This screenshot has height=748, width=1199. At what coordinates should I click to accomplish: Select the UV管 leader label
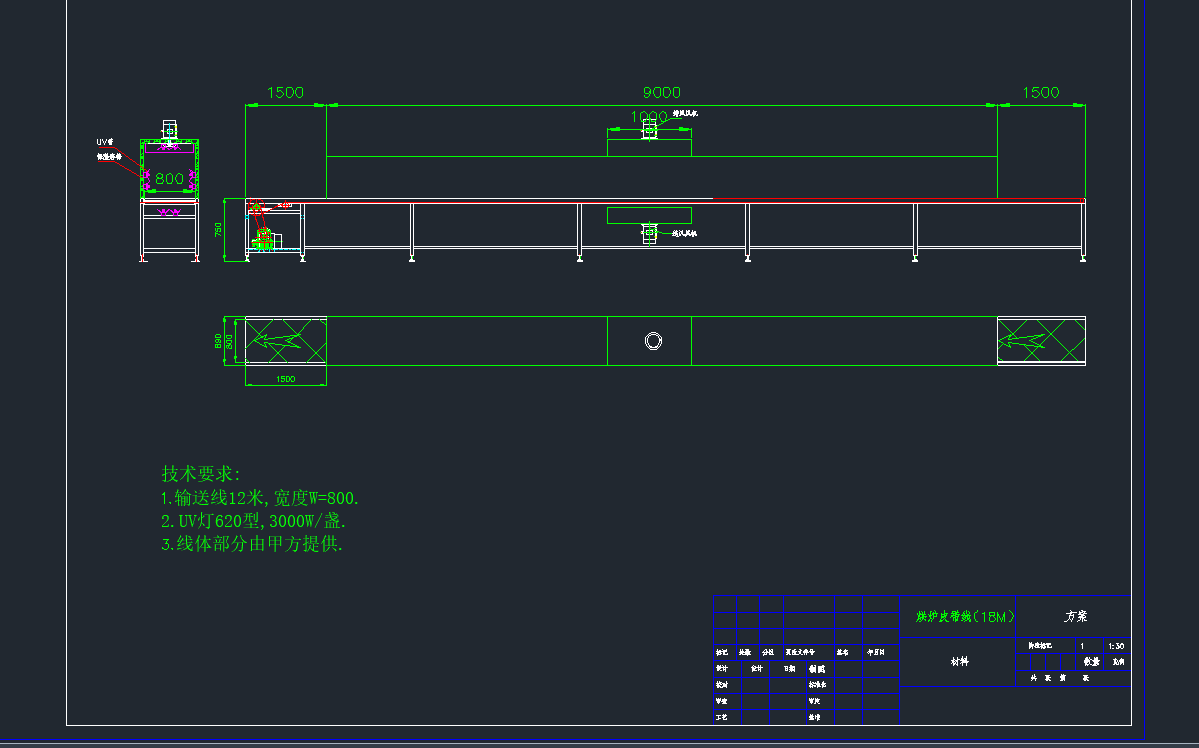click(x=104, y=143)
